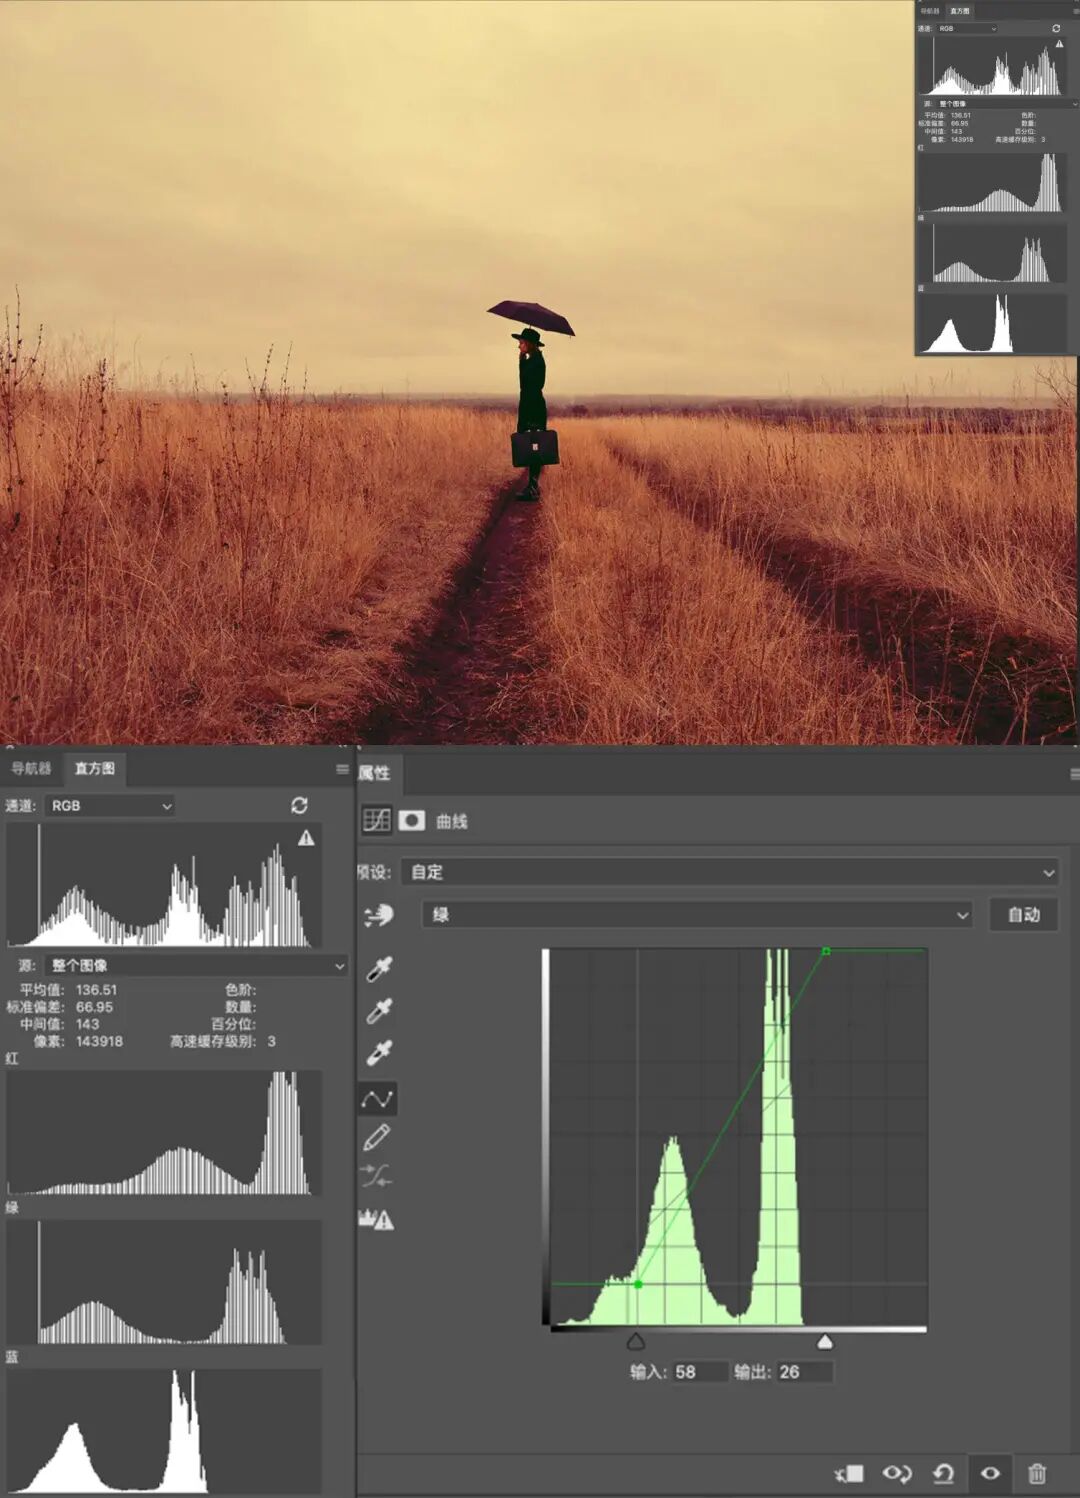Select the top green curve control point
The height and width of the screenshot is (1498, 1080).
[x=826, y=951]
